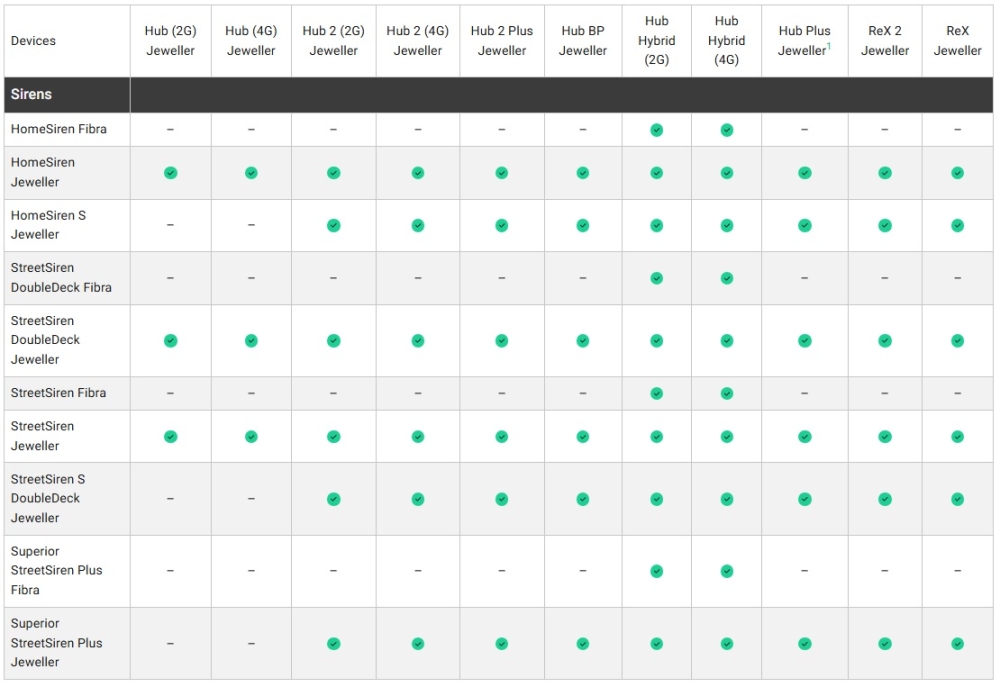
Task: Click the Devices column header
Action: (33, 41)
